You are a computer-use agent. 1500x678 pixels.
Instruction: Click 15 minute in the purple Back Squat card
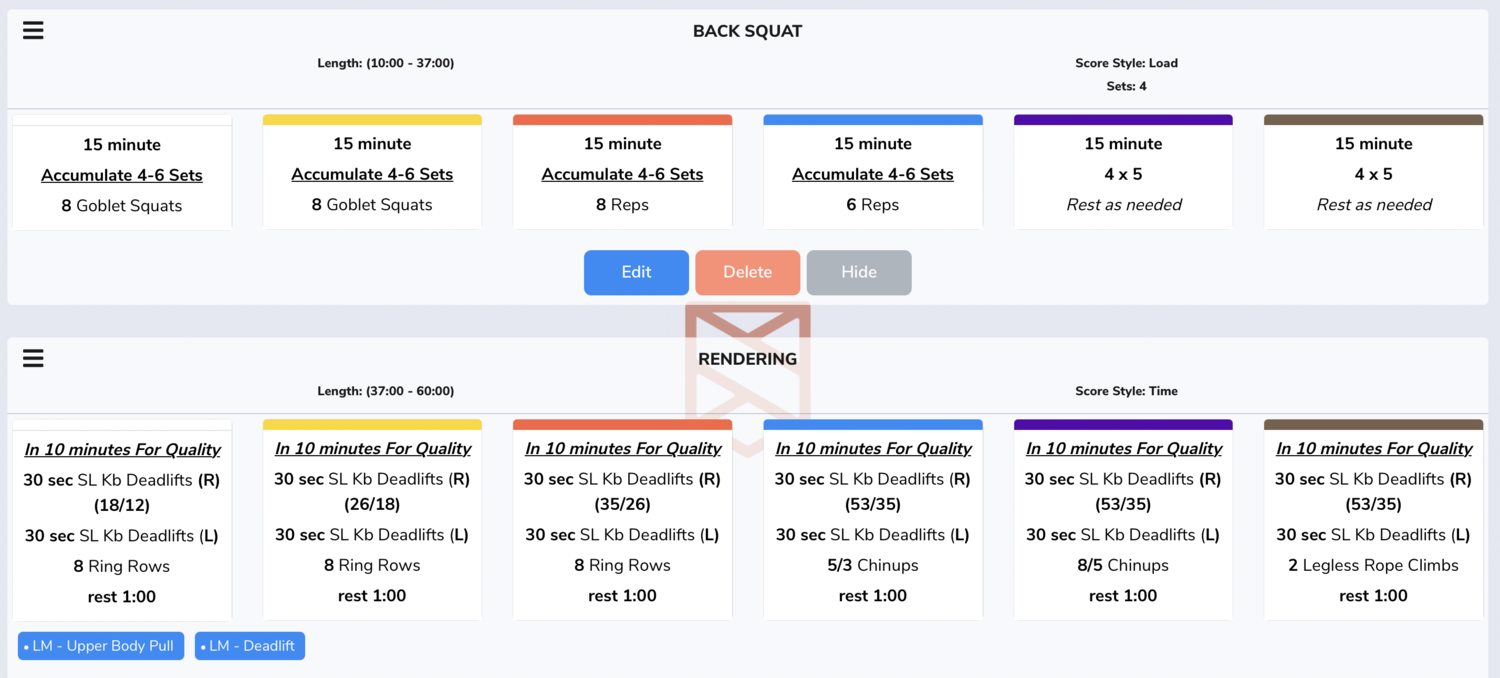coord(1123,144)
